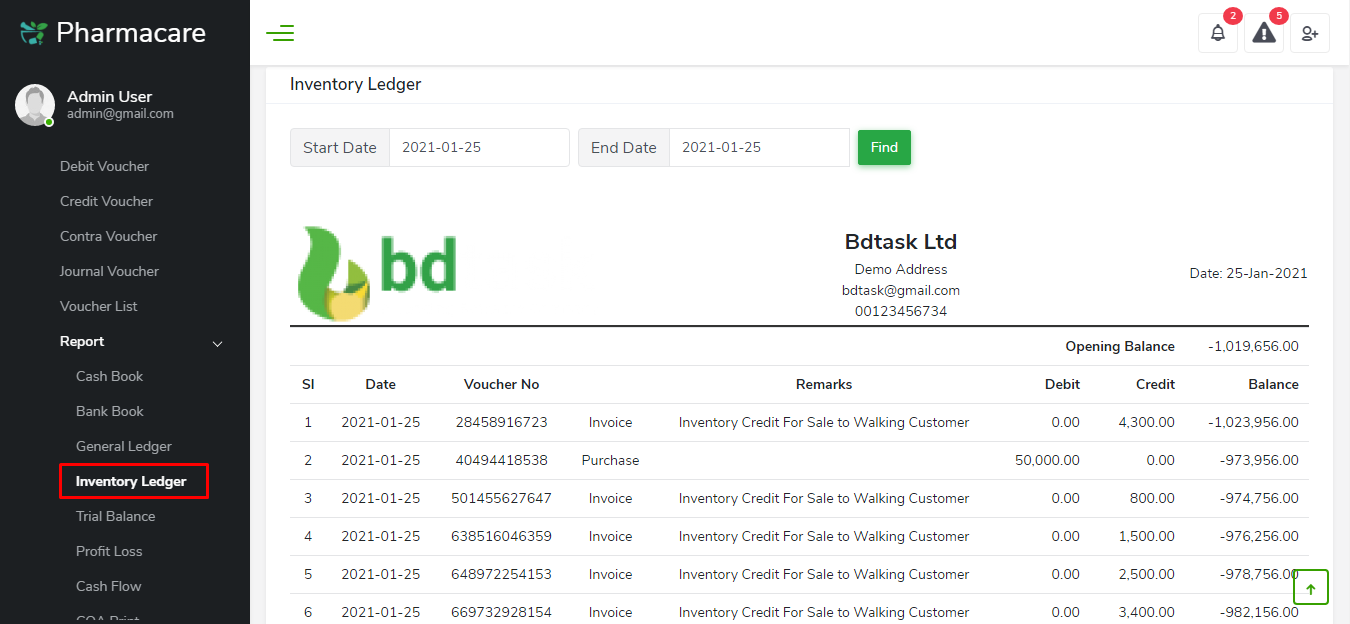Toggle the sidebar with the hamburger icon

pyautogui.click(x=280, y=32)
